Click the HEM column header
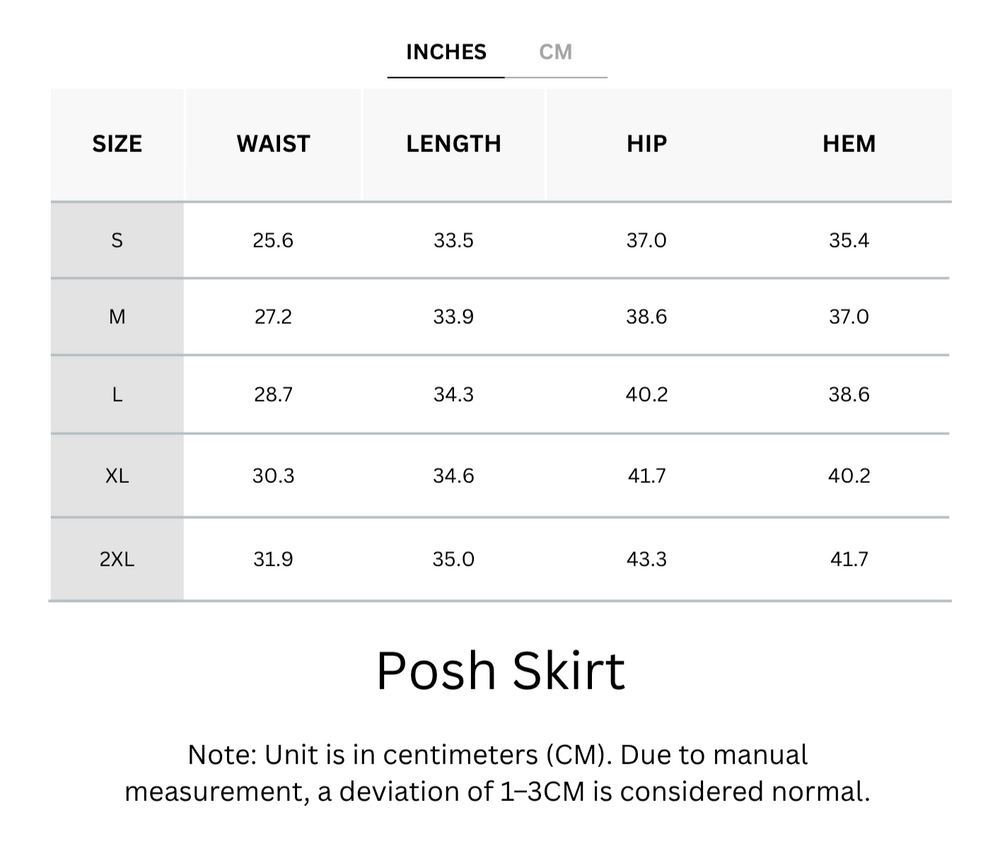 click(x=849, y=144)
